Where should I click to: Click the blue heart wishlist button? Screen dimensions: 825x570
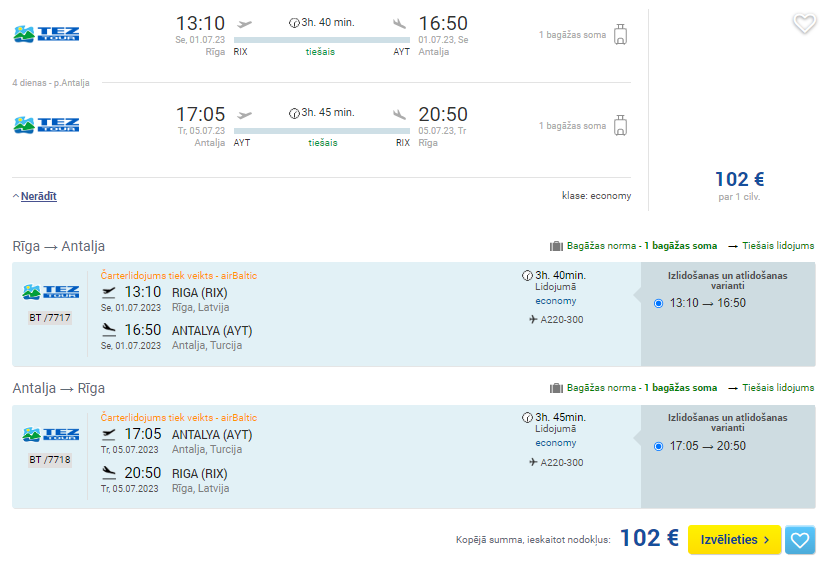tap(800, 540)
